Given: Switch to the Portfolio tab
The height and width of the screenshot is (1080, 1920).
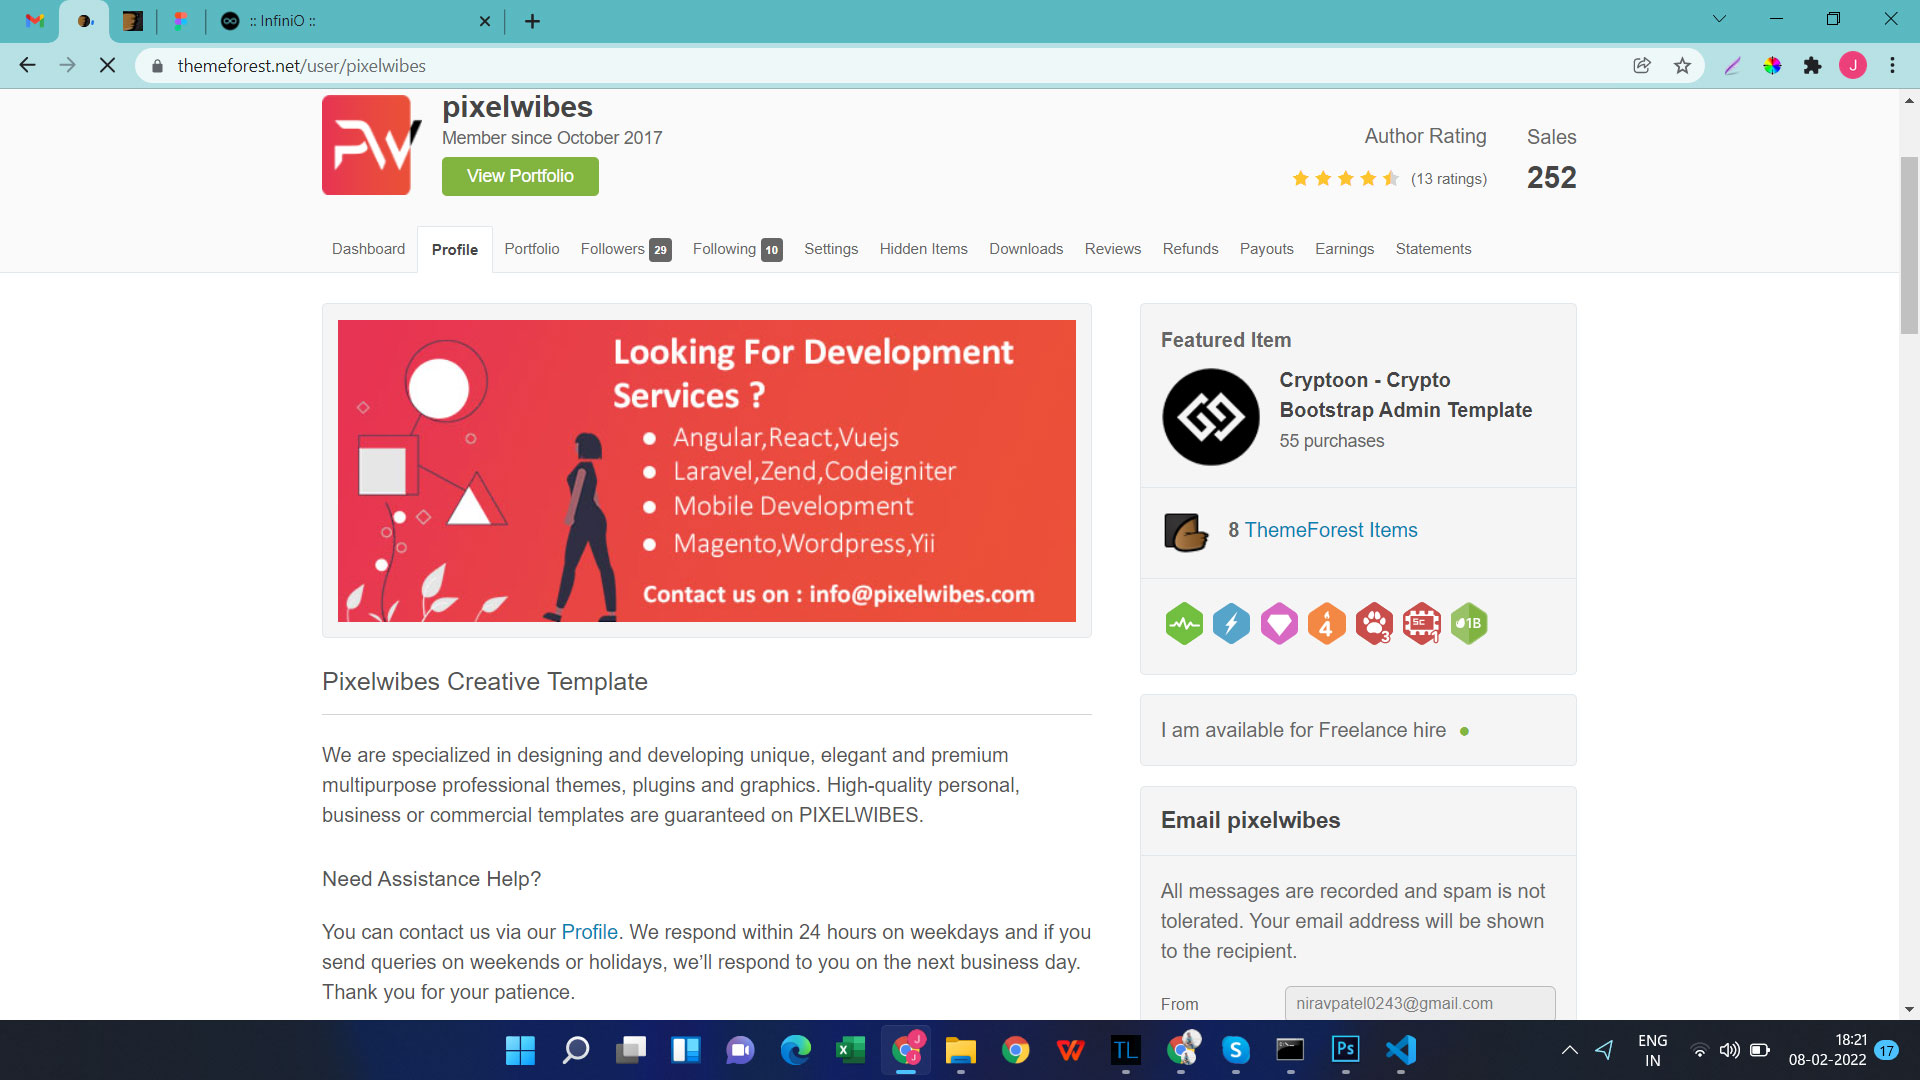Looking at the screenshot, I should point(531,249).
